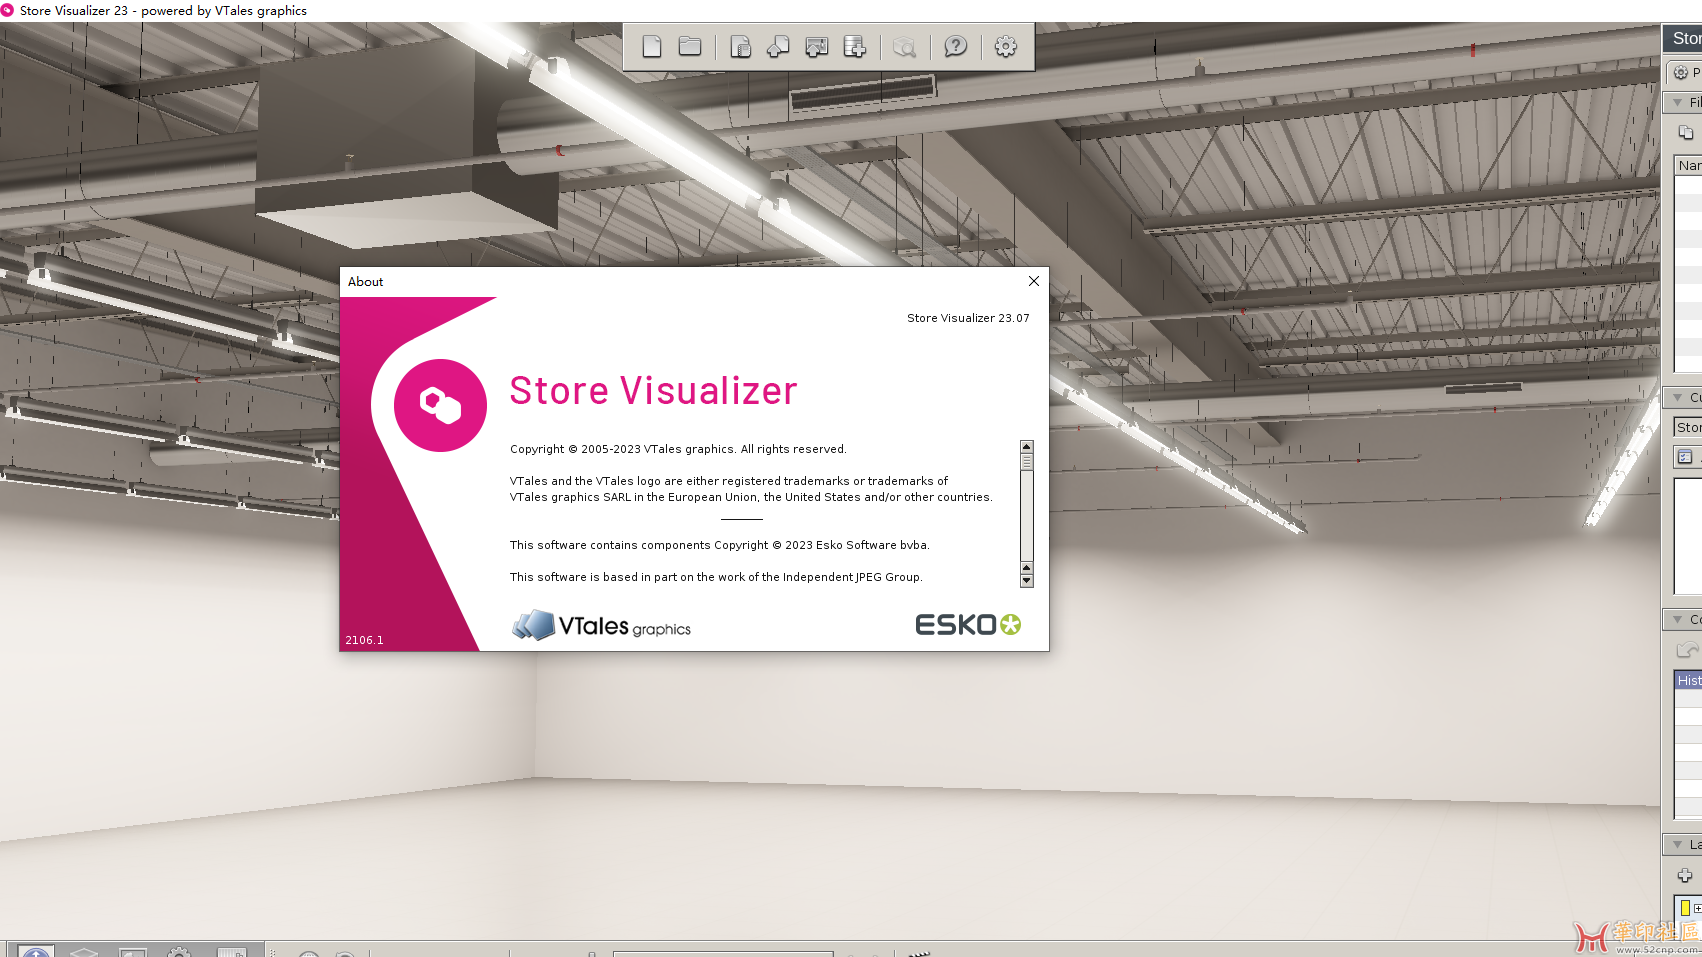The width and height of the screenshot is (1702, 957).
Task: Open settings with the gear icon
Action: click(1006, 47)
